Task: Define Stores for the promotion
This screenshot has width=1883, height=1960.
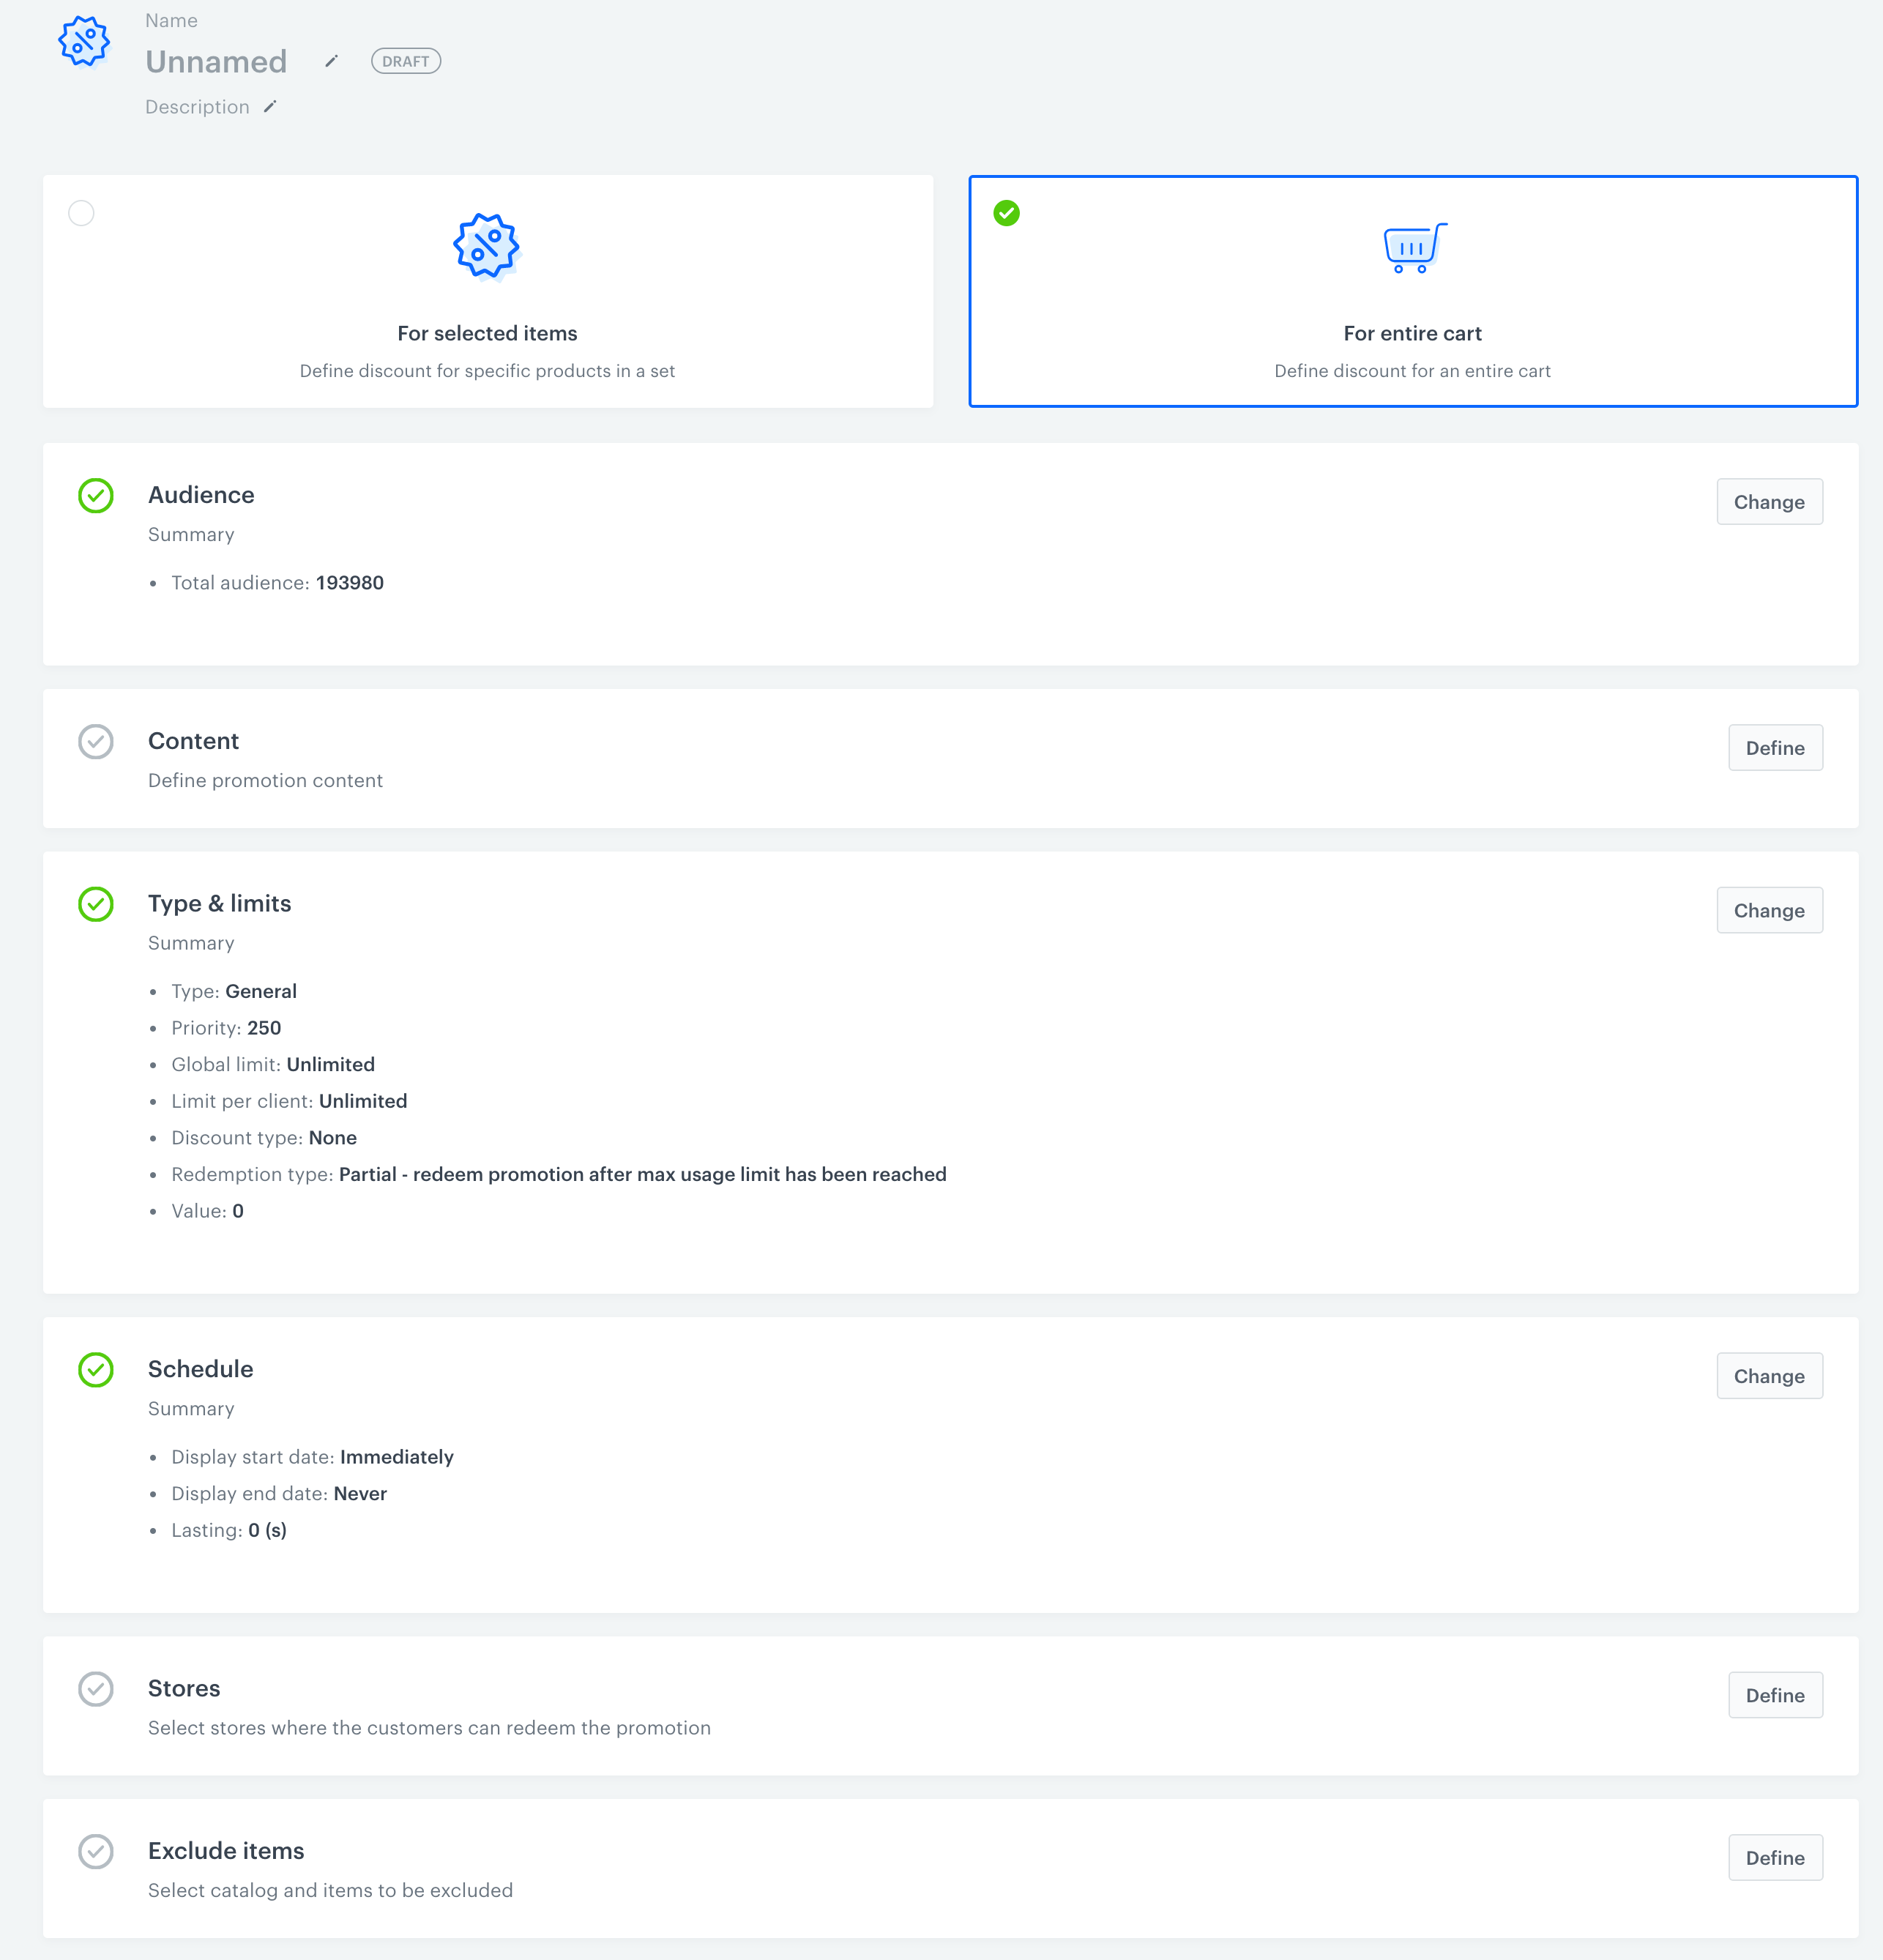Action: pos(1774,1695)
